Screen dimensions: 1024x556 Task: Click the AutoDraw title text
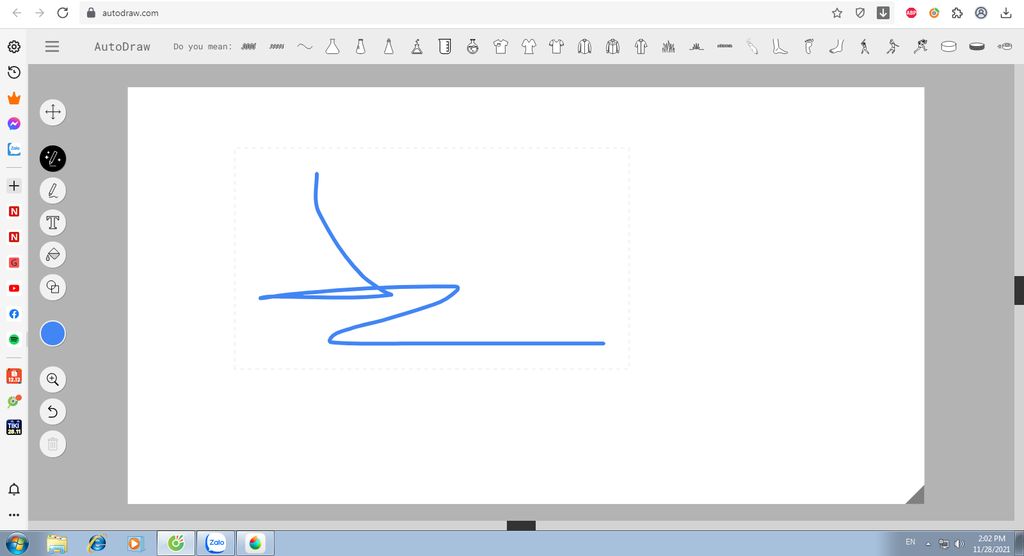pyautogui.click(x=122, y=46)
